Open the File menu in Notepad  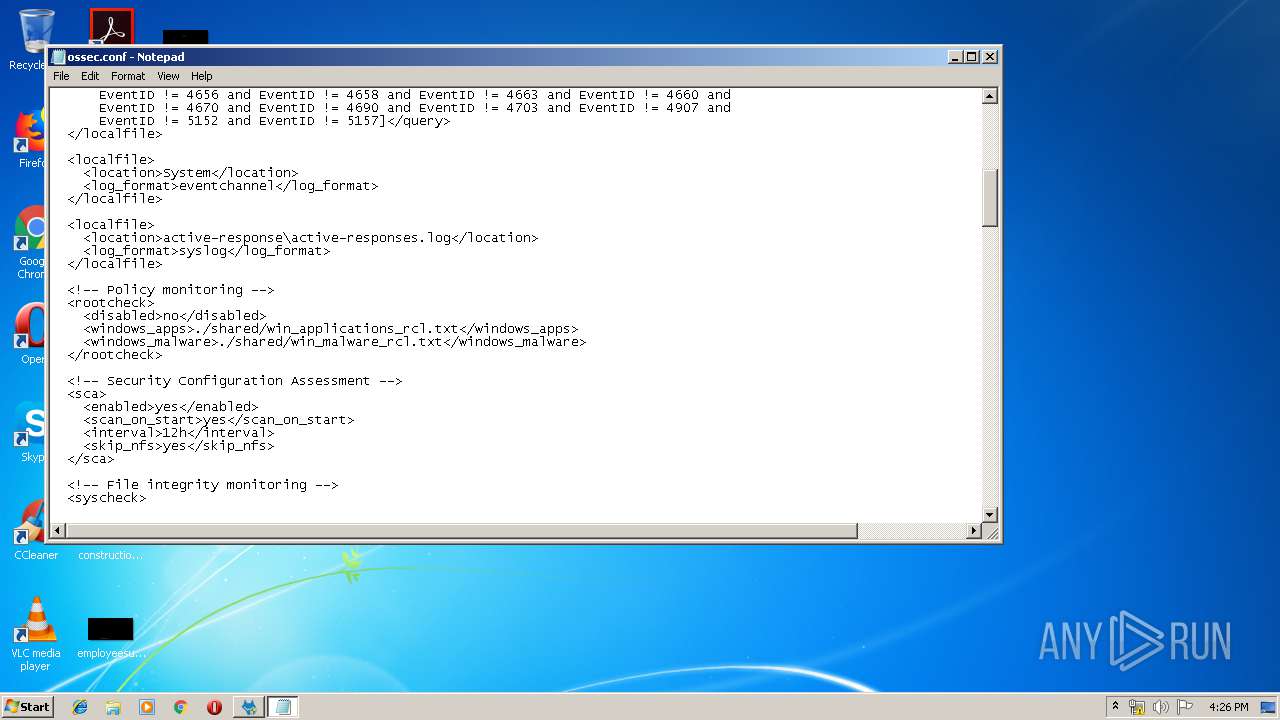pyautogui.click(x=61, y=76)
